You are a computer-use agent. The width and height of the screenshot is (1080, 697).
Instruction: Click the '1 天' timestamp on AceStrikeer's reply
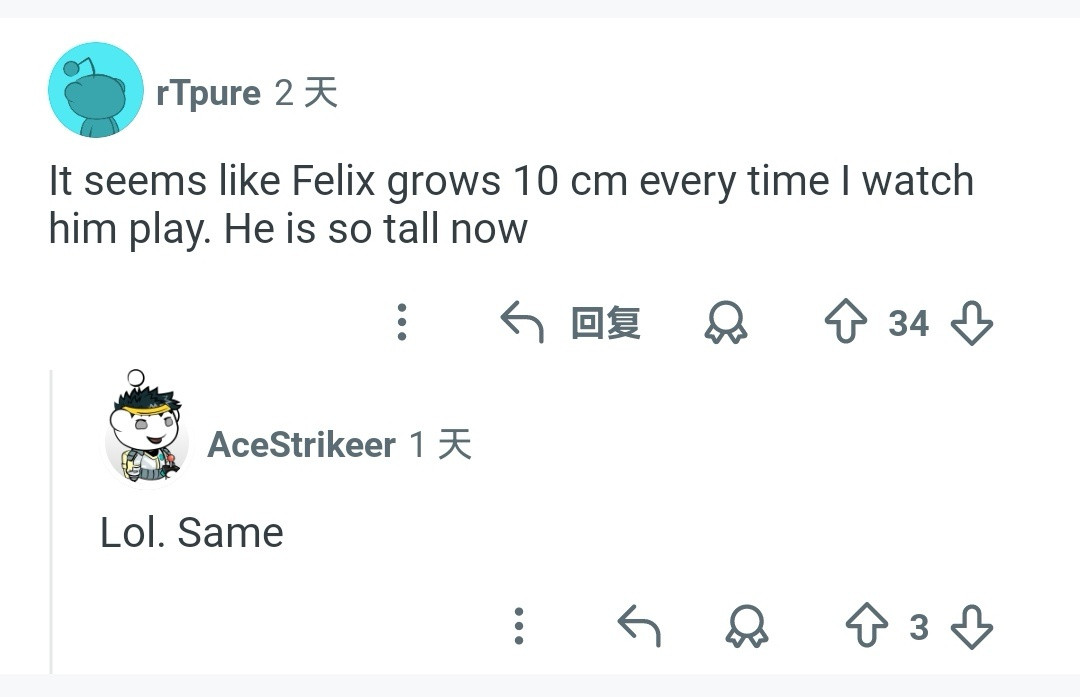pyautogui.click(x=445, y=445)
